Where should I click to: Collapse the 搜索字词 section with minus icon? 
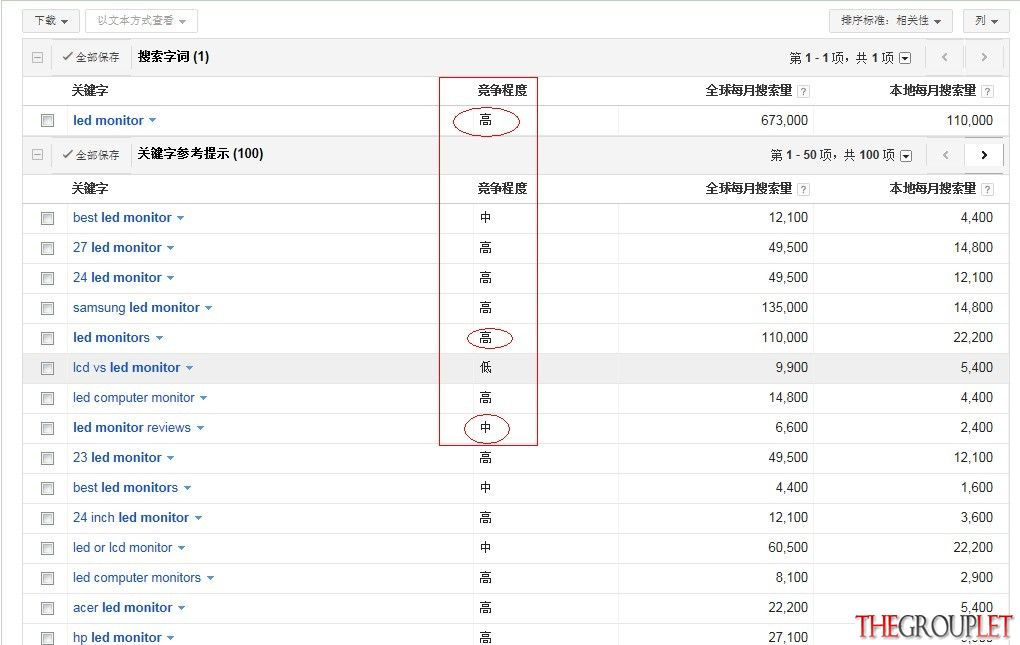[38, 57]
